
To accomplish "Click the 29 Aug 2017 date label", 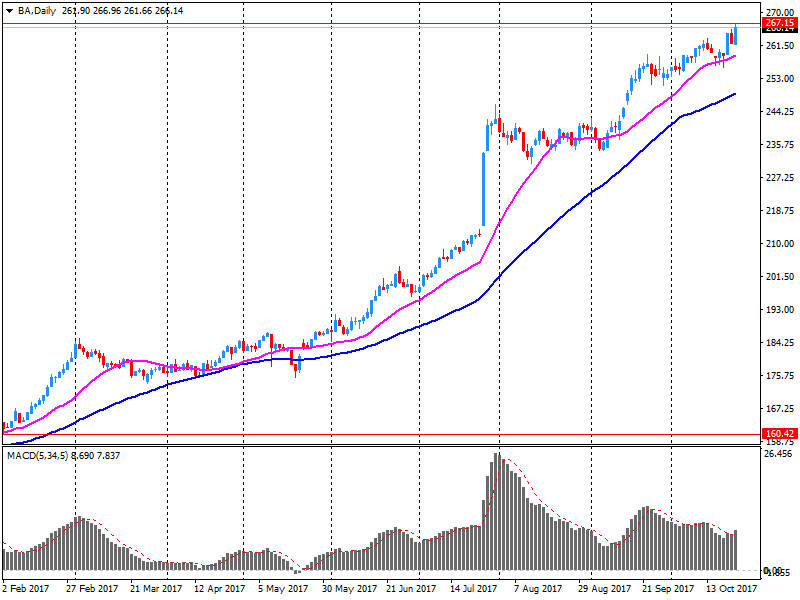I will [604, 588].
